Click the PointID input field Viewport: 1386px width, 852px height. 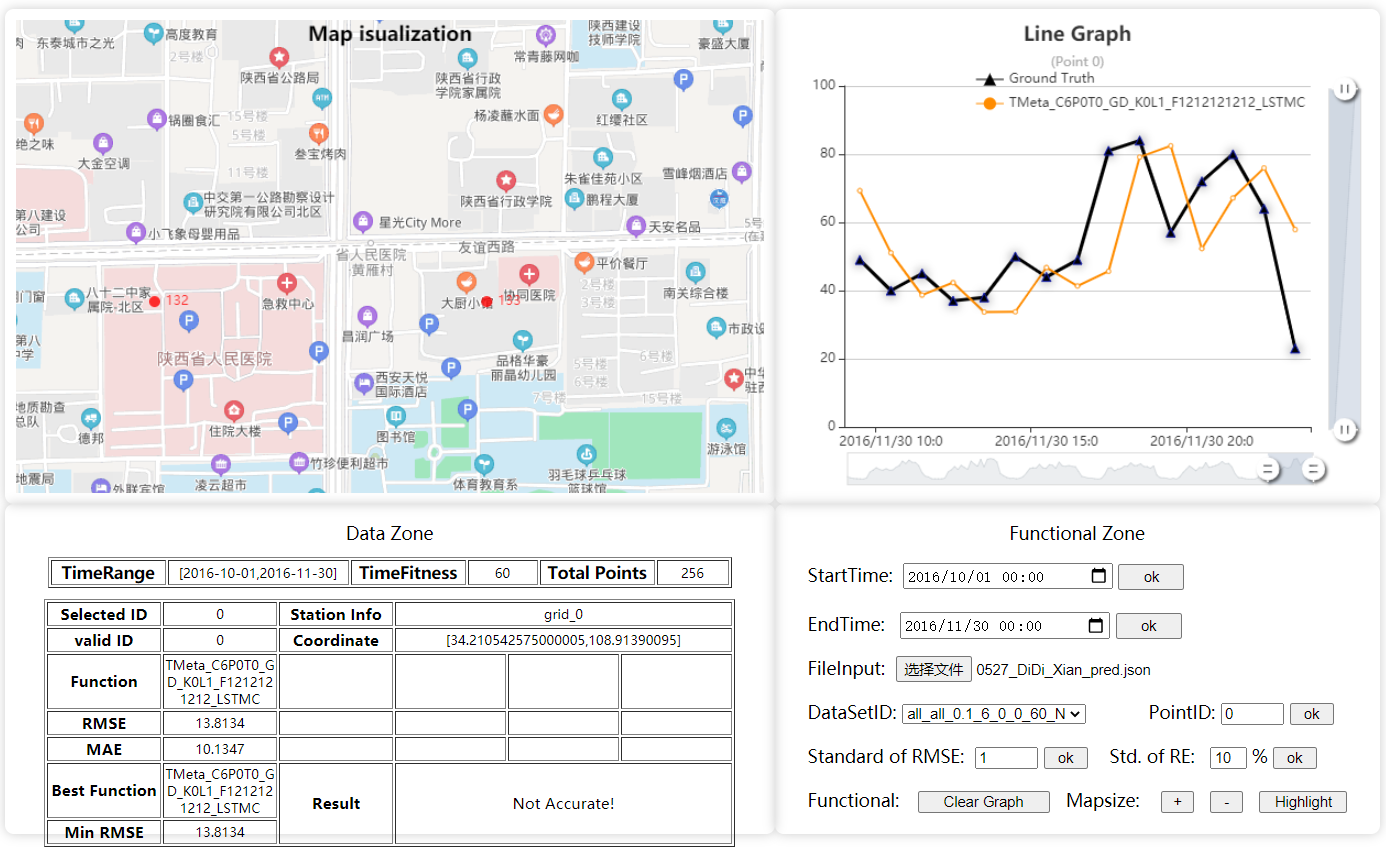(x=1252, y=714)
